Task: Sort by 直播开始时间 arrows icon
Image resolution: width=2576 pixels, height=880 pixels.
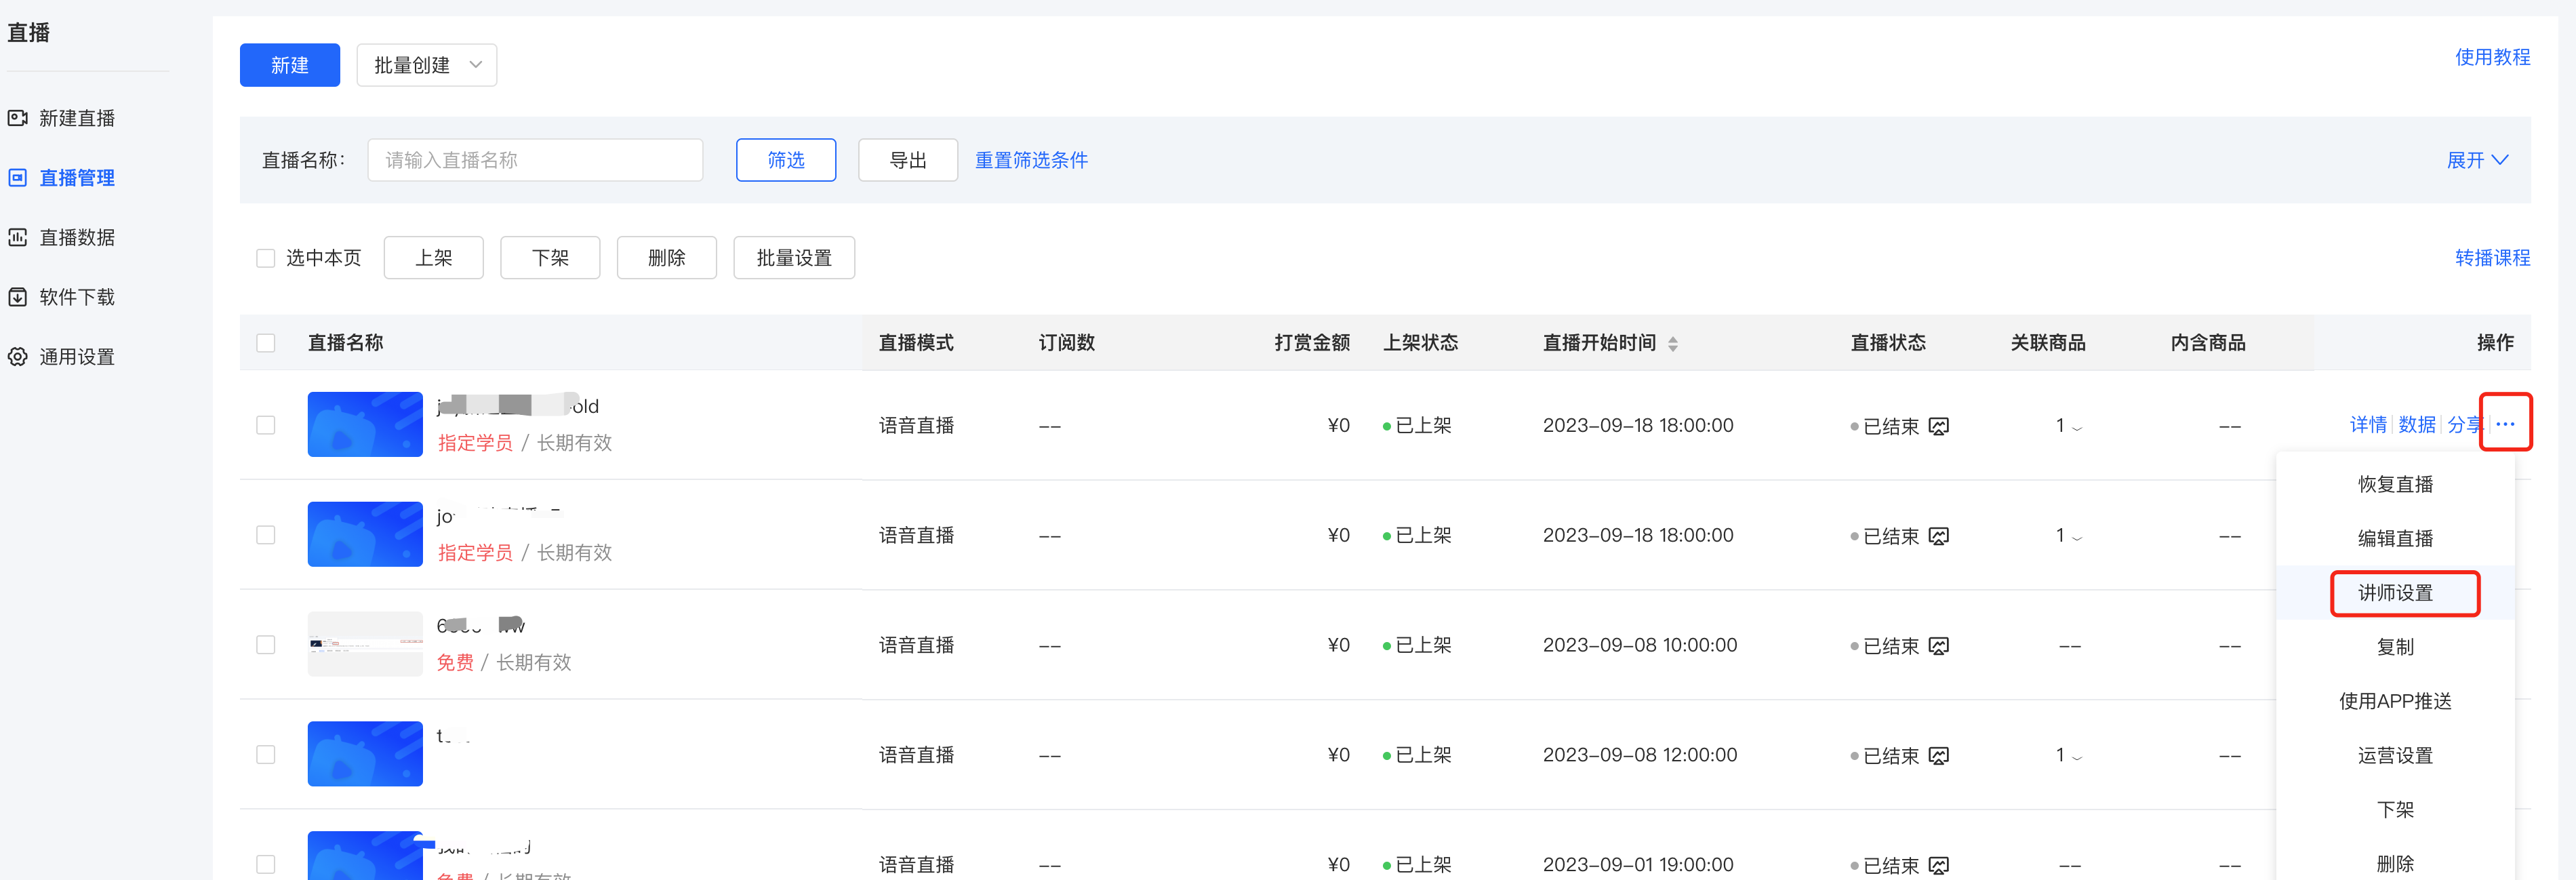Action: [1673, 344]
